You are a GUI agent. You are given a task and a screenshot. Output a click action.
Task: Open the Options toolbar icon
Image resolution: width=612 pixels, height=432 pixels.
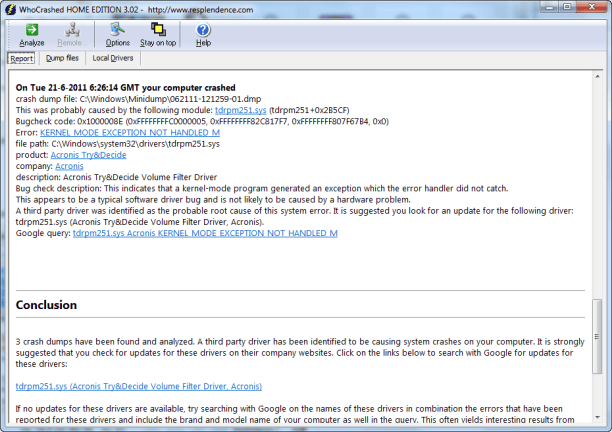(x=117, y=30)
